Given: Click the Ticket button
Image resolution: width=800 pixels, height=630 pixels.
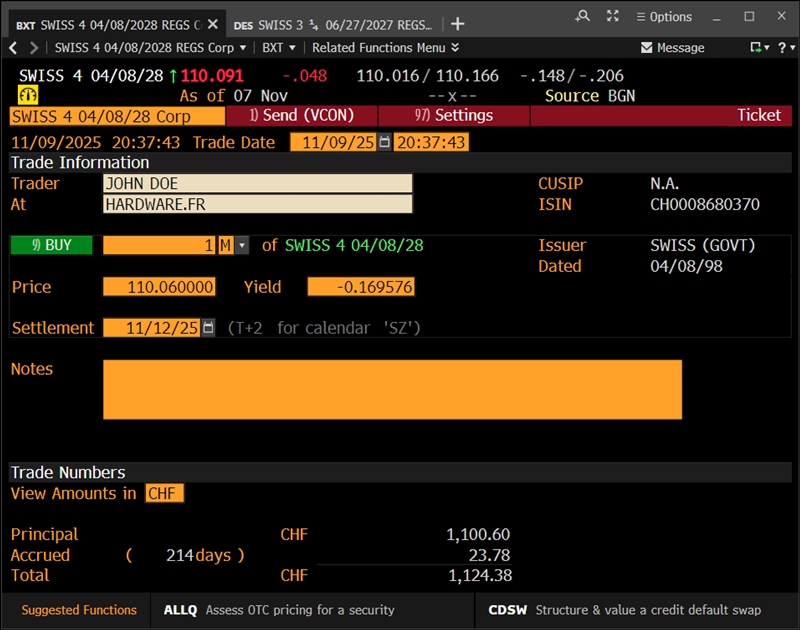Looking at the screenshot, I should click(x=758, y=116).
